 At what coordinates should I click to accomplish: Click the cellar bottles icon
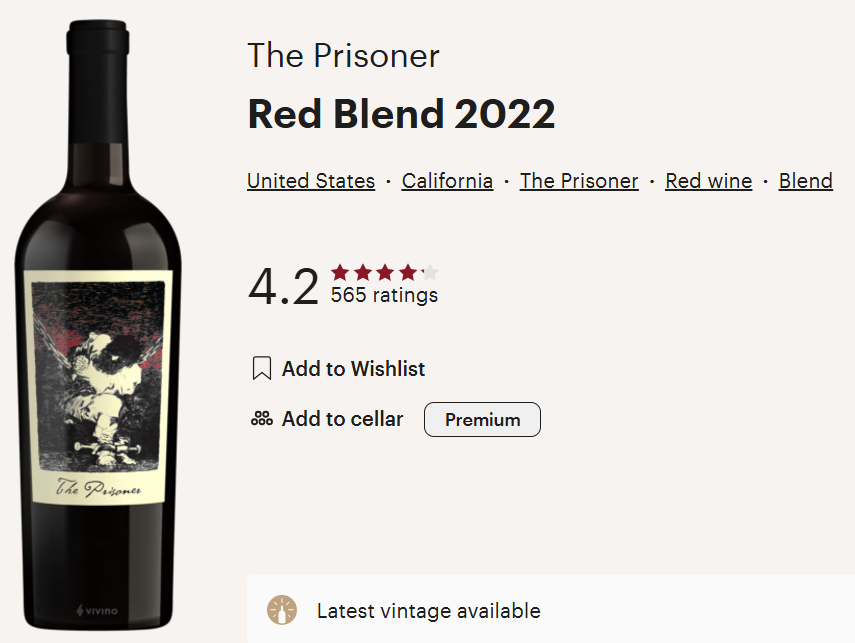click(261, 419)
